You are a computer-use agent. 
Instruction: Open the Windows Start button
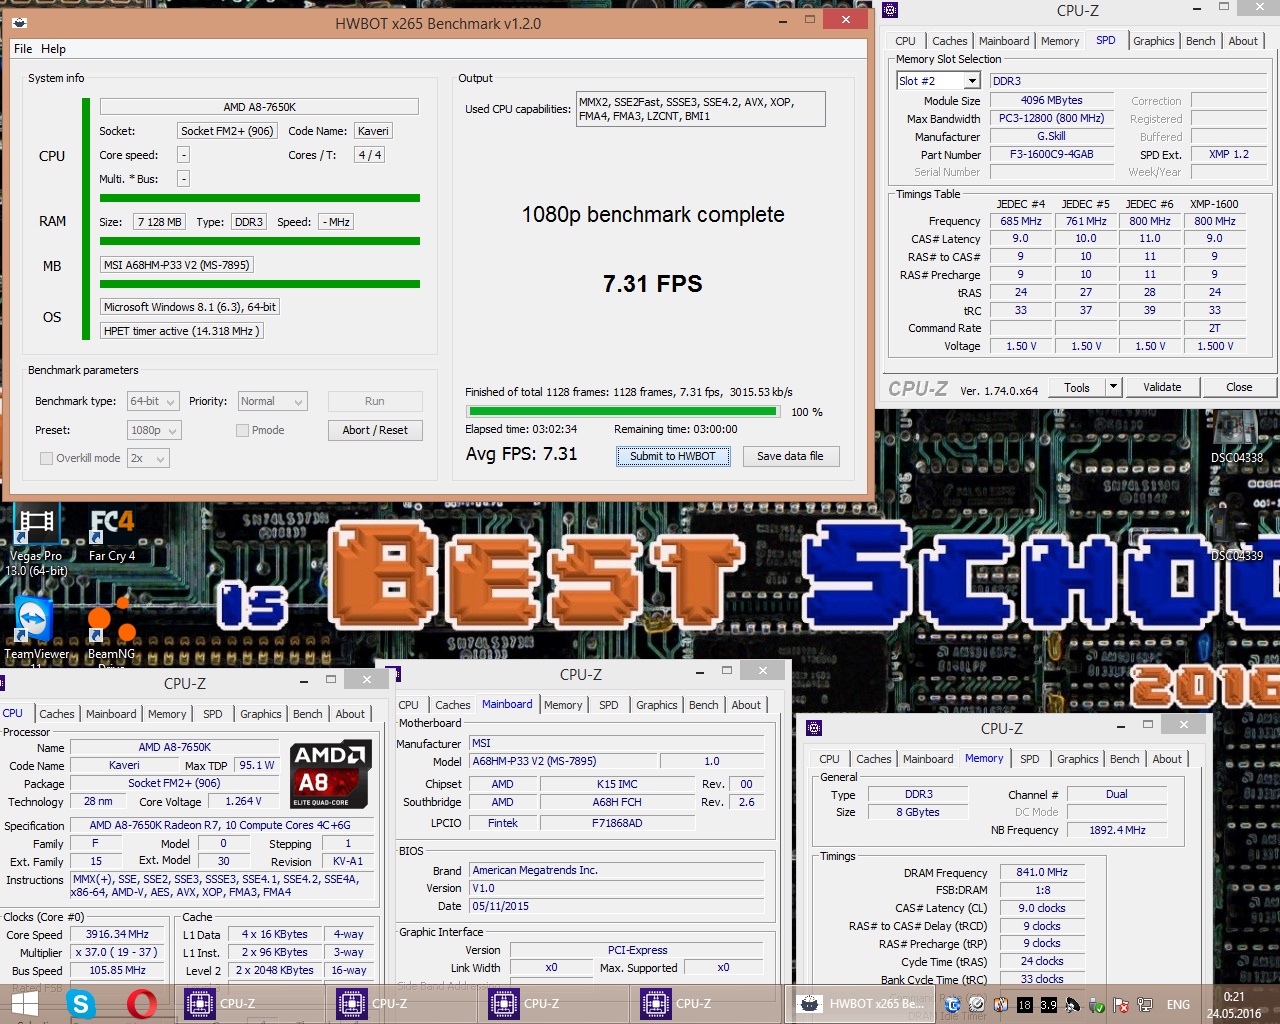[x=24, y=1004]
